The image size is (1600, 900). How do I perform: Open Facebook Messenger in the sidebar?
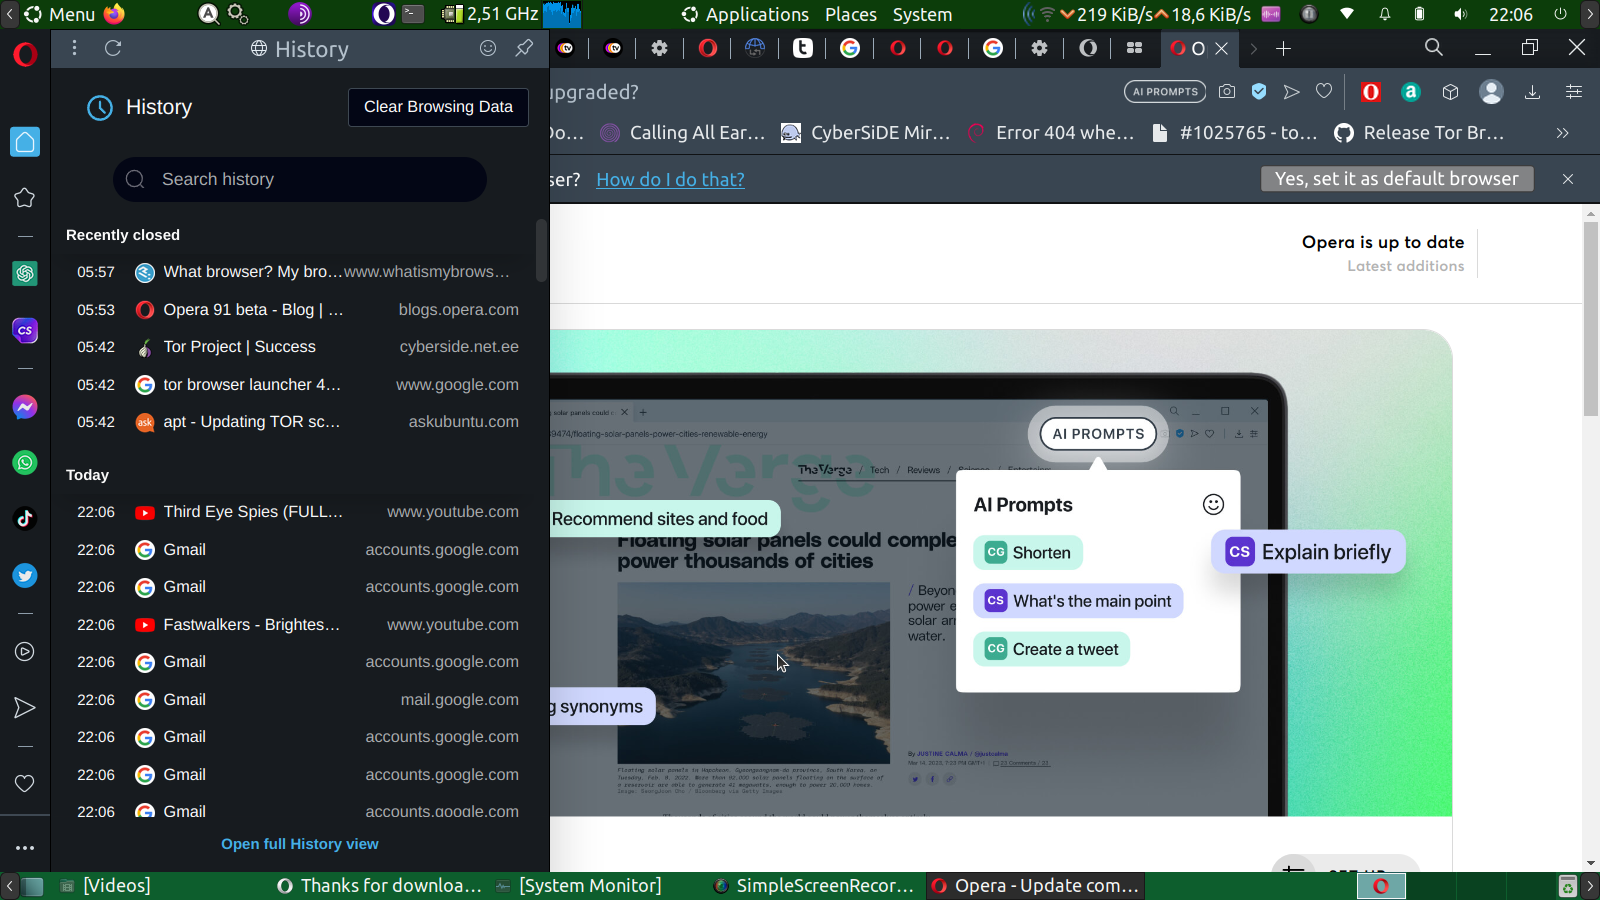click(25, 407)
